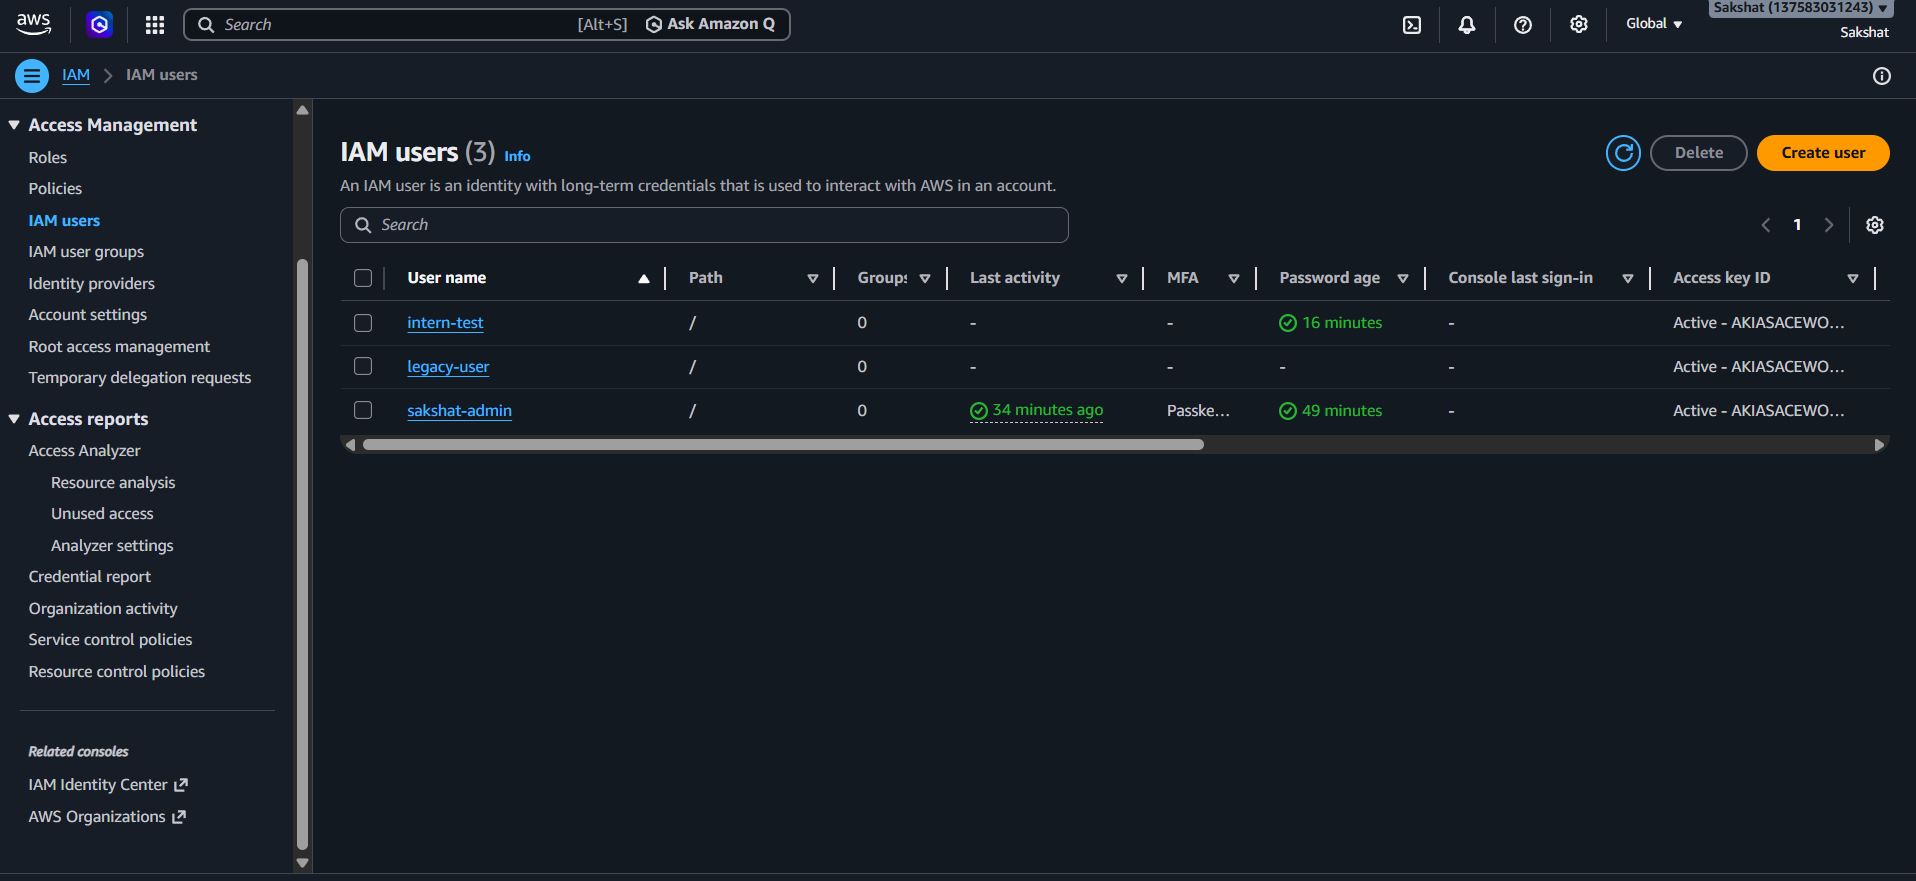Sort by the MFA column
Image resolution: width=1916 pixels, height=881 pixels.
(x=1234, y=279)
